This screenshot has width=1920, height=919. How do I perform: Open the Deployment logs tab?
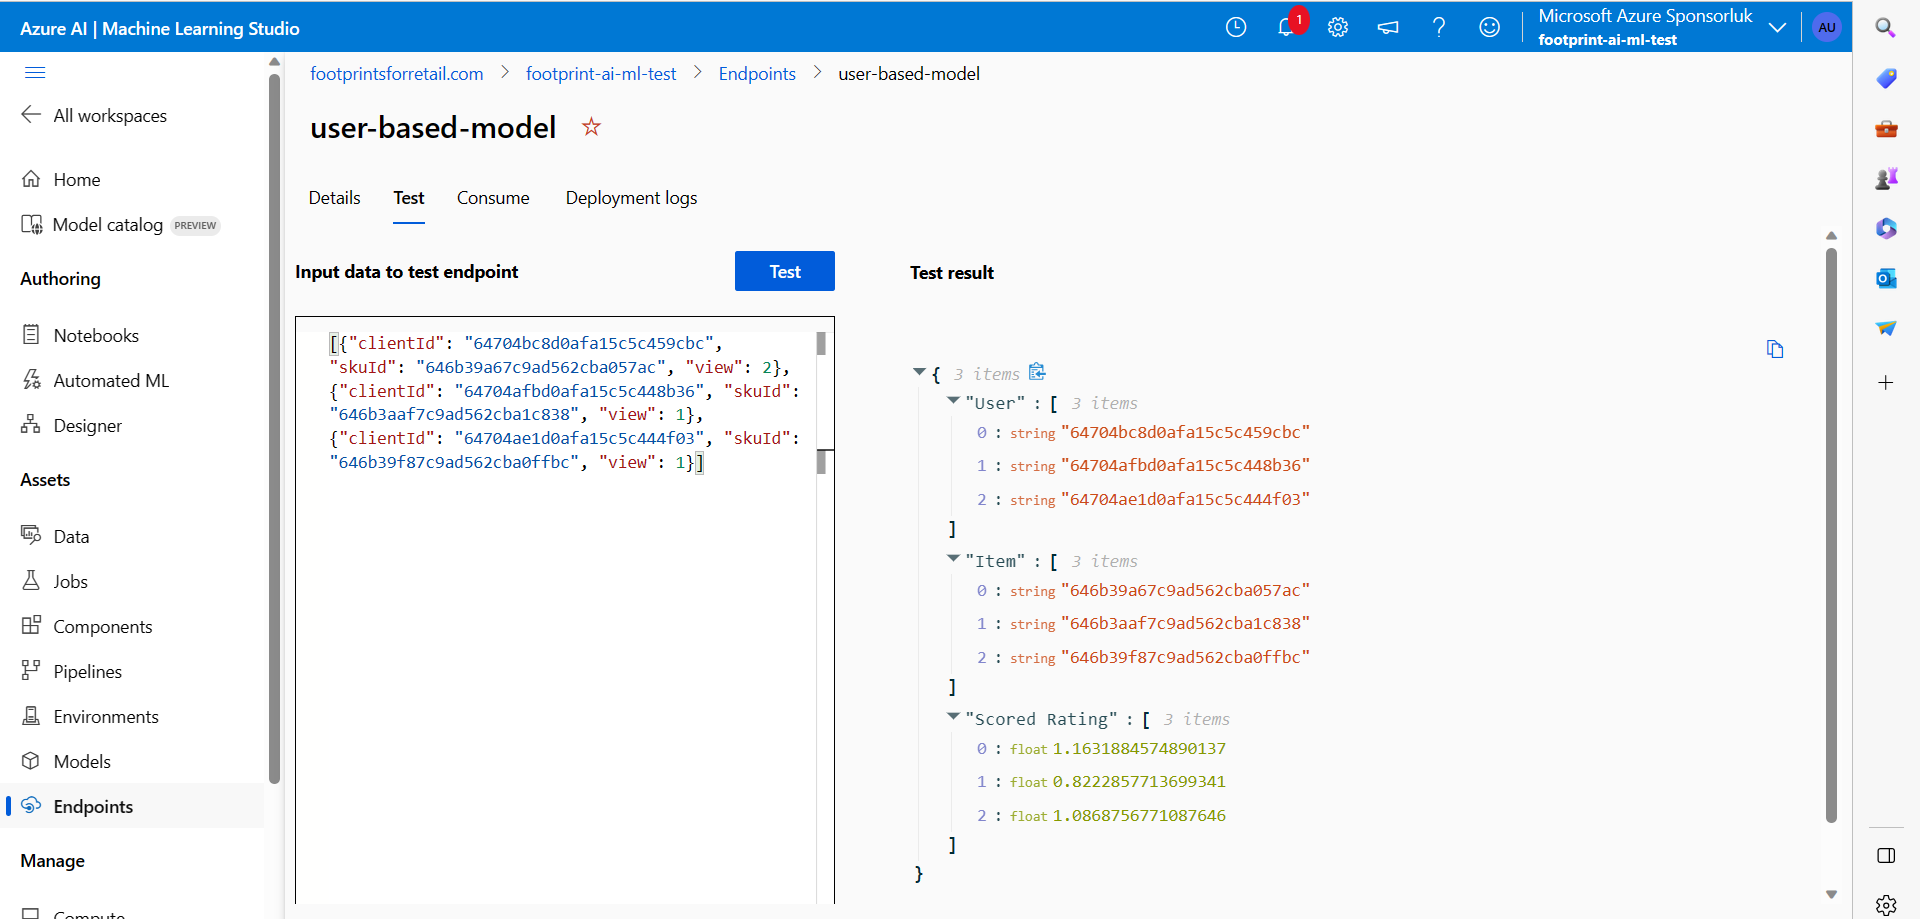631,198
